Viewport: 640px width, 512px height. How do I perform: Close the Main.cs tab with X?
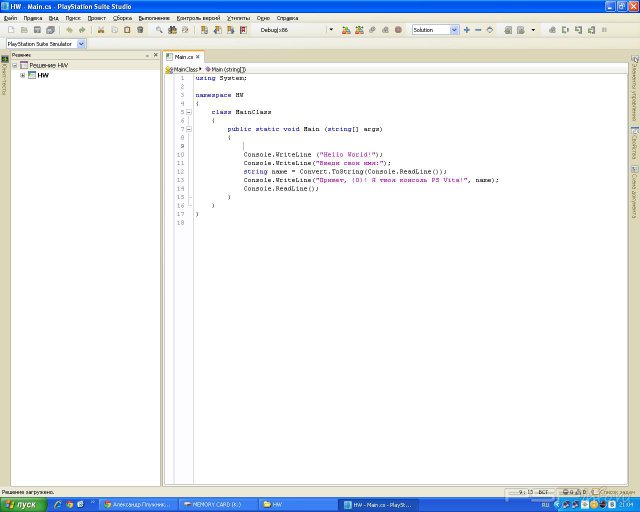pyautogui.click(x=198, y=57)
